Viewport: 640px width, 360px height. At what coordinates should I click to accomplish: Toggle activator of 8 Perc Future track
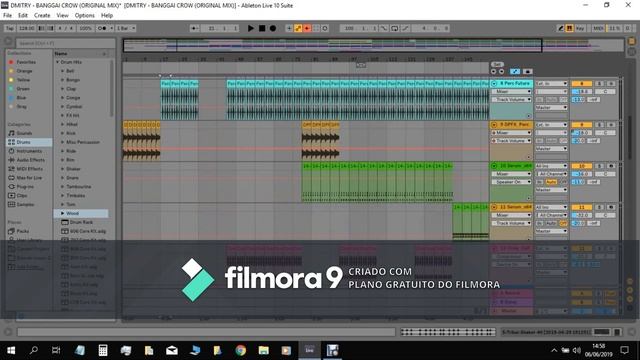pyautogui.click(x=582, y=84)
